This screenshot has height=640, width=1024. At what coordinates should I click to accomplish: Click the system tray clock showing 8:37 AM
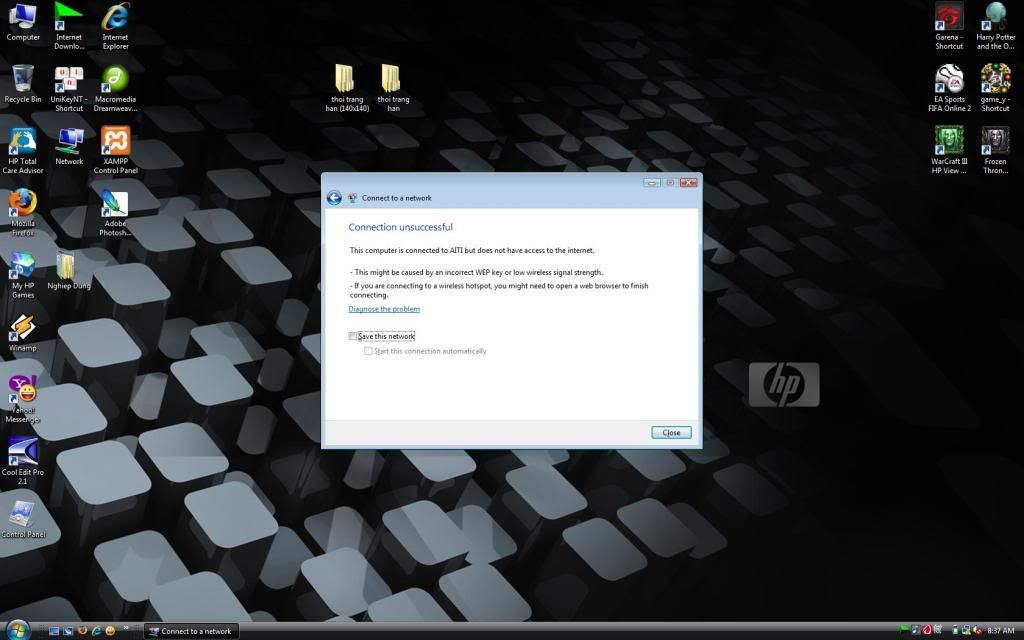click(1000, 631)
